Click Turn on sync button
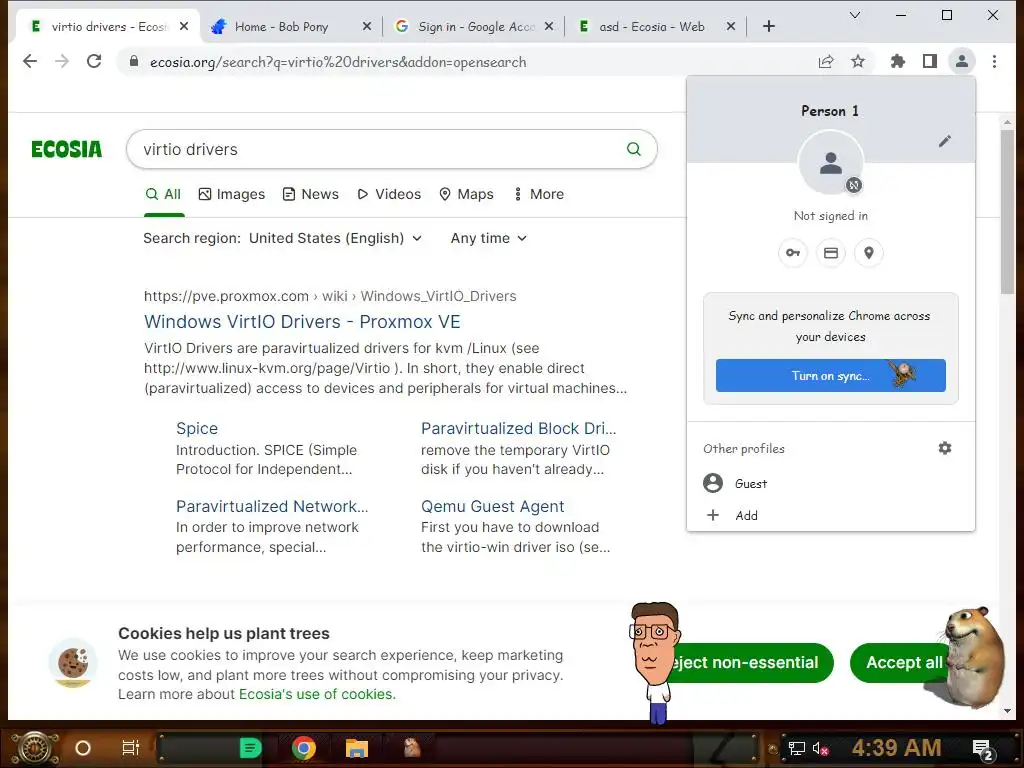1024x768 pixels. coord(830,376)
